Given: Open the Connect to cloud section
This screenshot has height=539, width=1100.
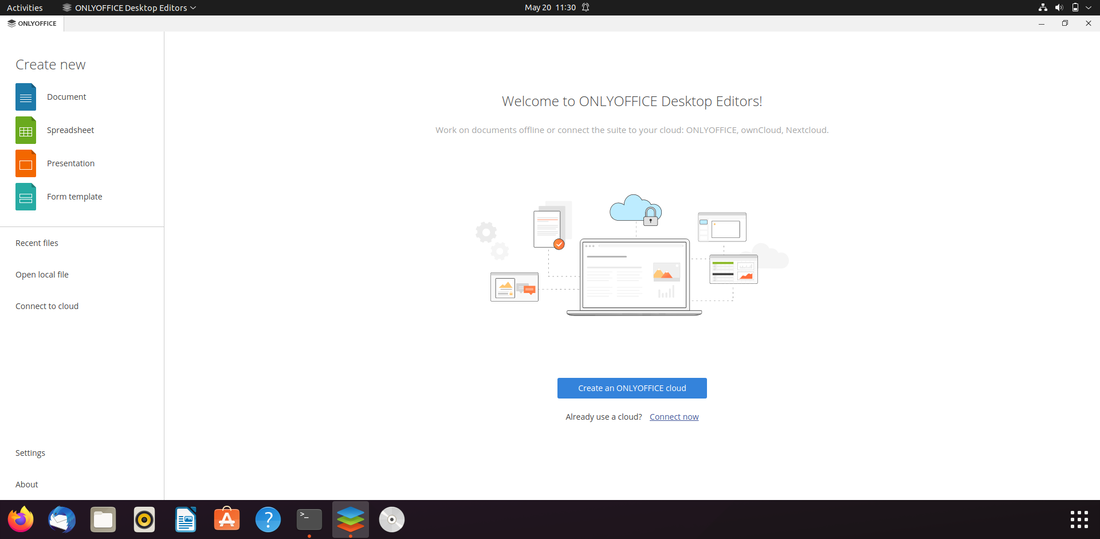Looking at the screenshot, I should 47,306.
